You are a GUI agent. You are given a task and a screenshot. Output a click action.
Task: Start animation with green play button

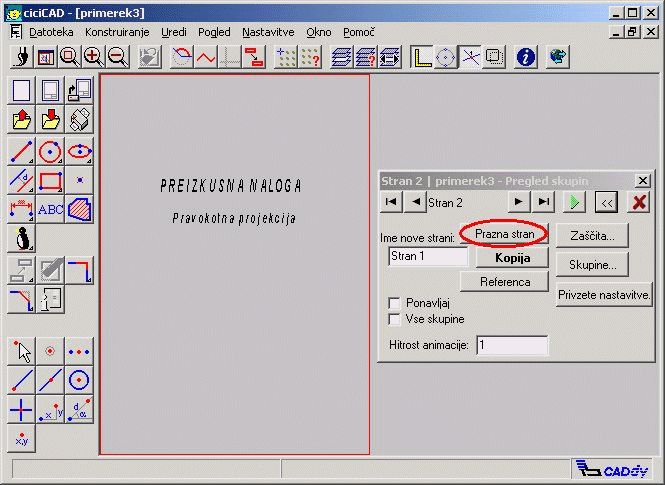click(574, 202)
